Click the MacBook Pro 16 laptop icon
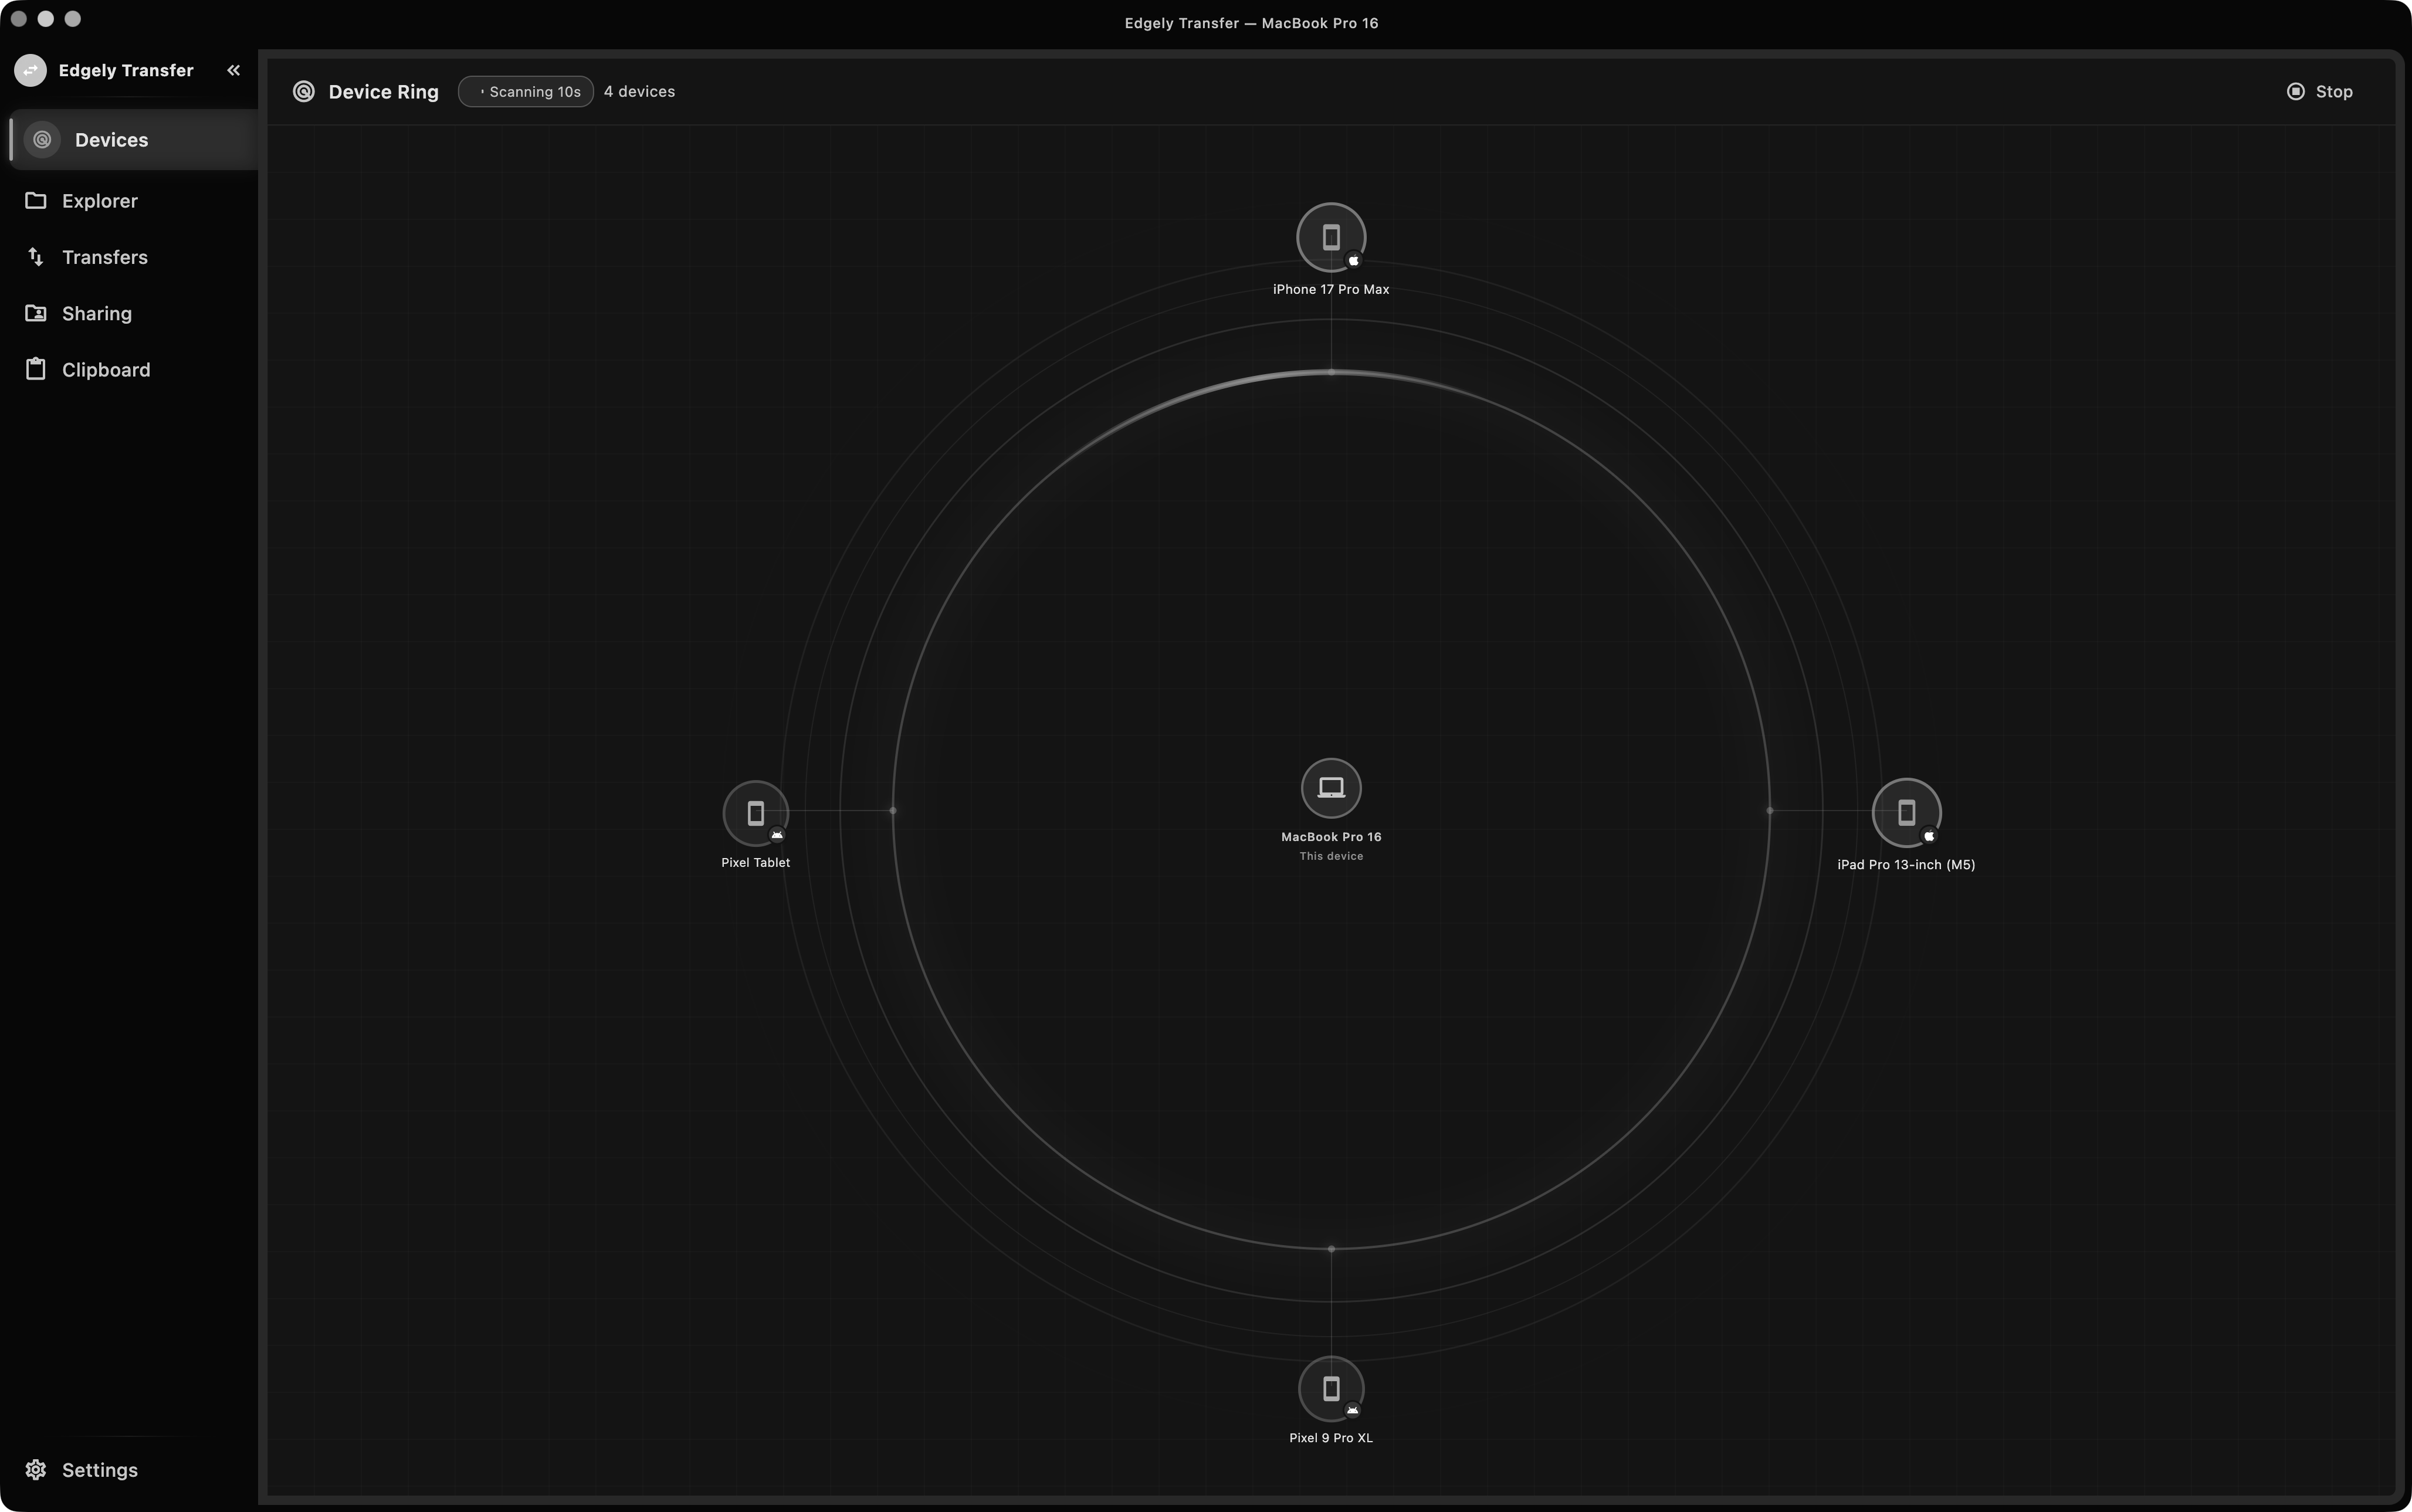Viewport: 2412px width, 1512px height. click(x=1331, y=788)
